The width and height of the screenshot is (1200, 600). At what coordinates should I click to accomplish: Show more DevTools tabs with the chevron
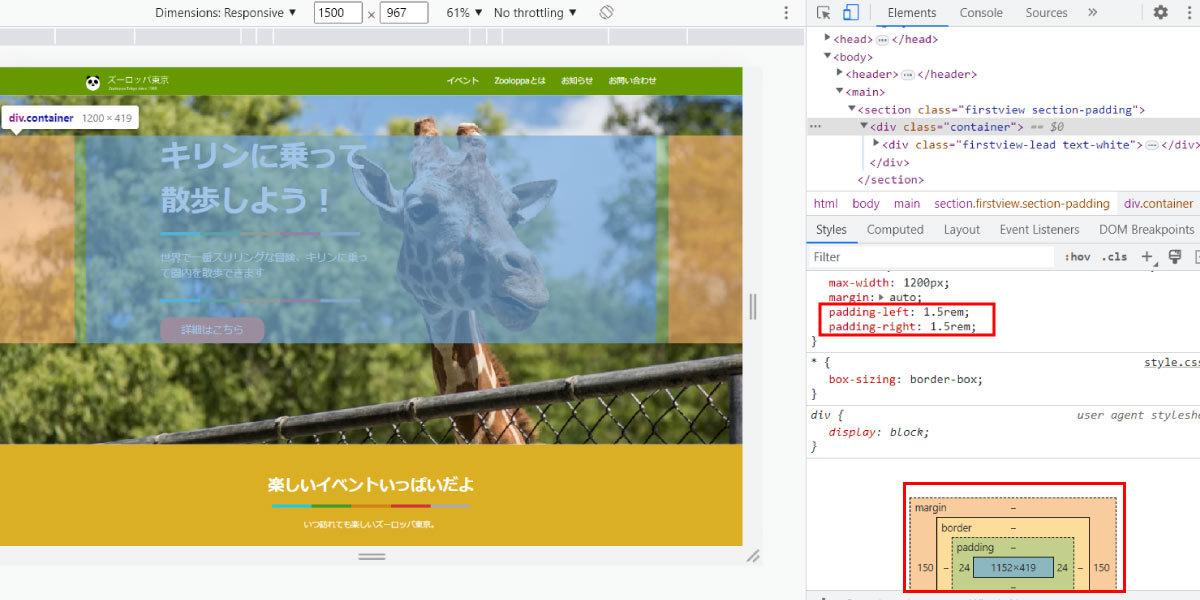point(1092,13)
